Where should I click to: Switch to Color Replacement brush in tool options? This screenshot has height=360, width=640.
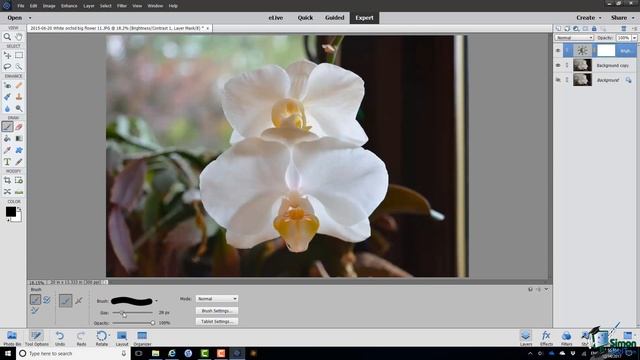pos(35,311)
